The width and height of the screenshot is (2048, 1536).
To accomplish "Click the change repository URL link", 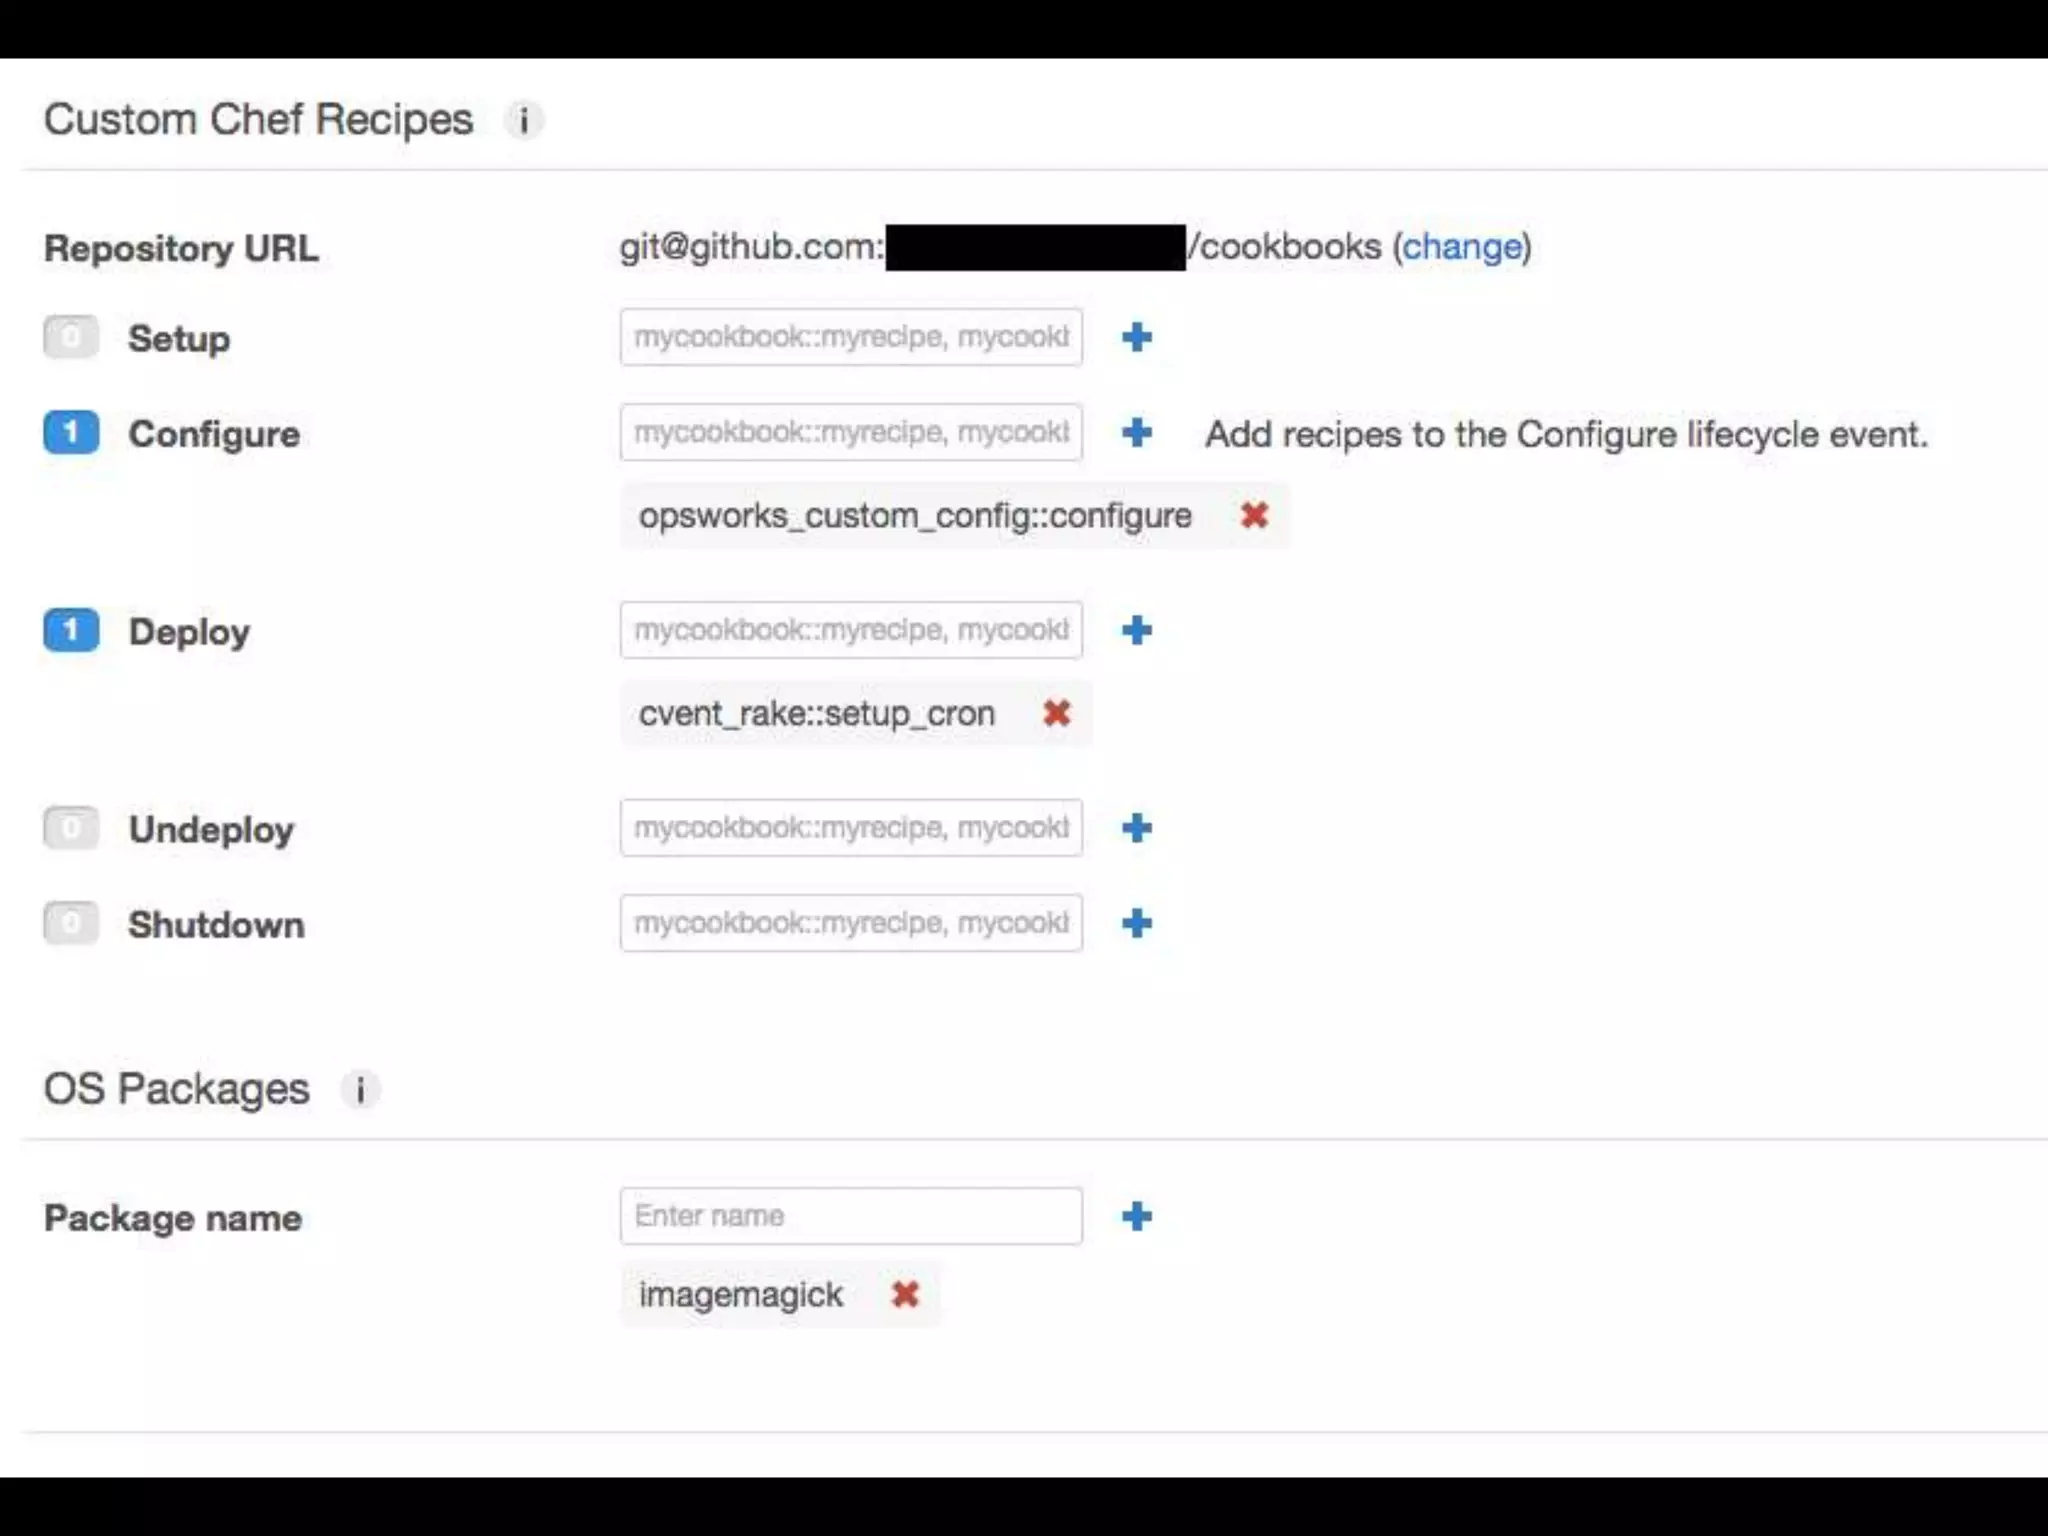I will point(1461,247).
